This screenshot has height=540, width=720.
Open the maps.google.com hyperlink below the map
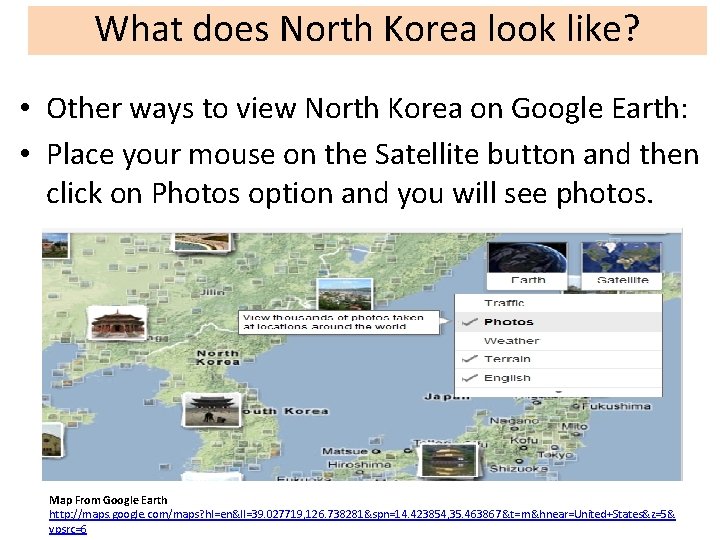[362, 521]
